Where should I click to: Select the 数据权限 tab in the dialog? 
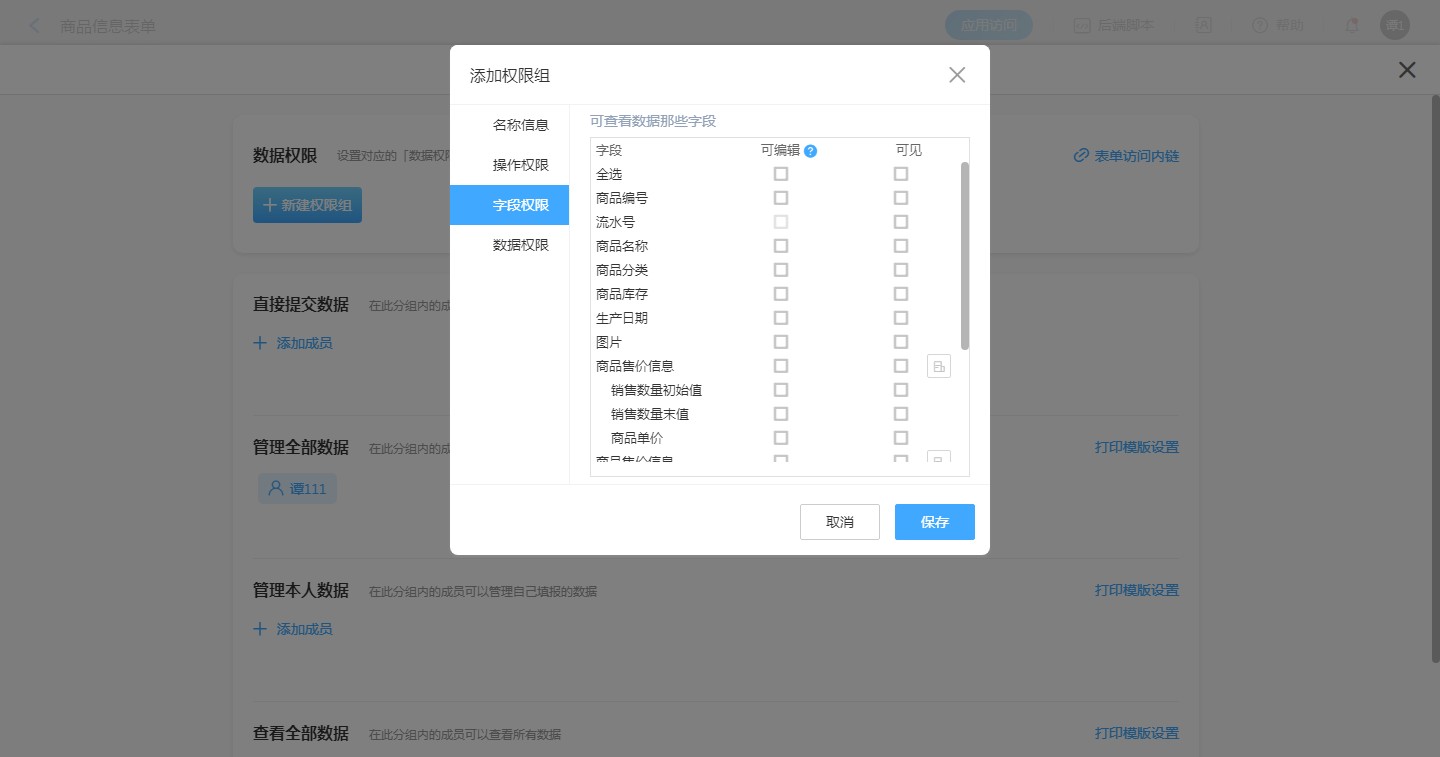(x=520, y=245)
